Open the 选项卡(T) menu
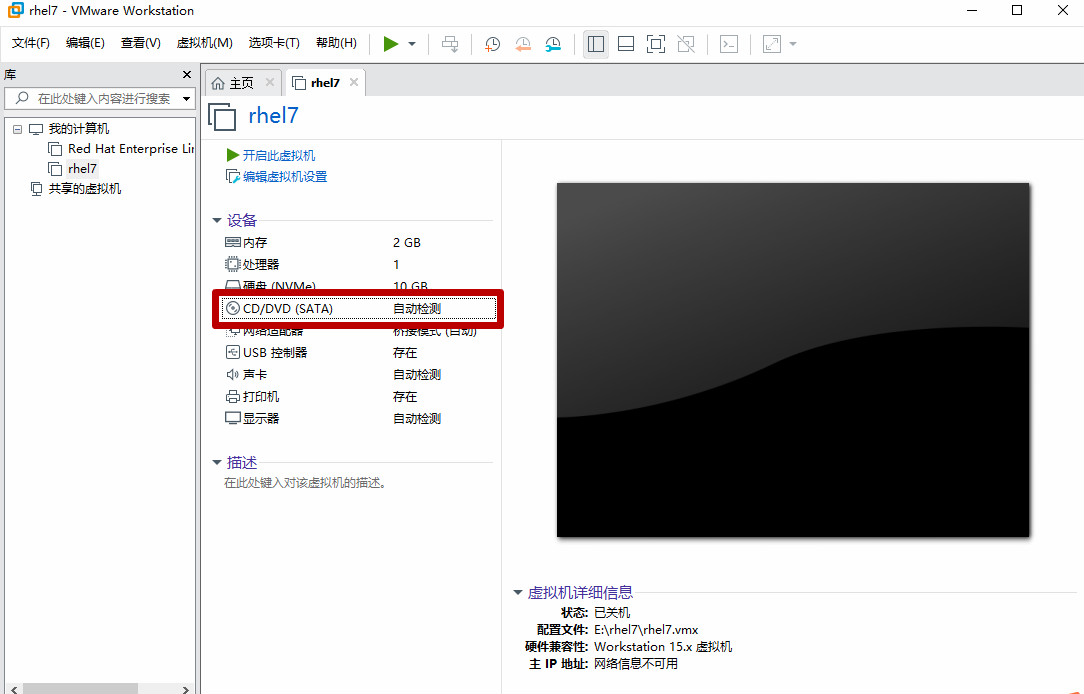 (274, 43)
